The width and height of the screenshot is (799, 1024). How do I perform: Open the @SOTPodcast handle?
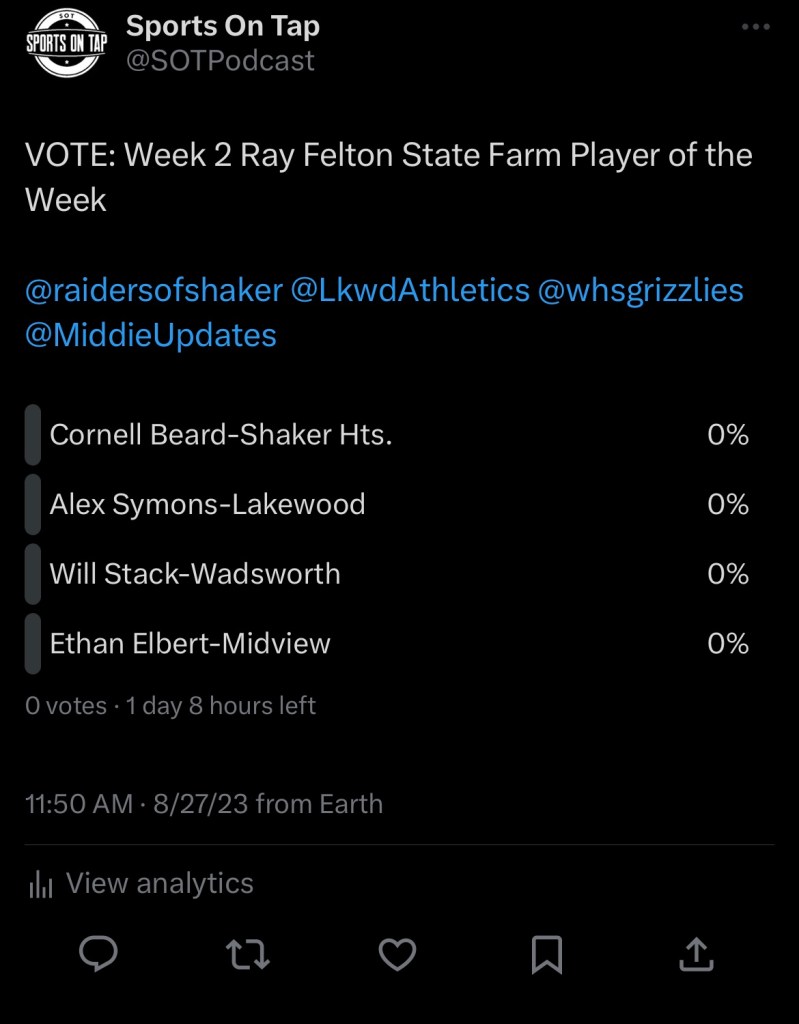(220, 61)
